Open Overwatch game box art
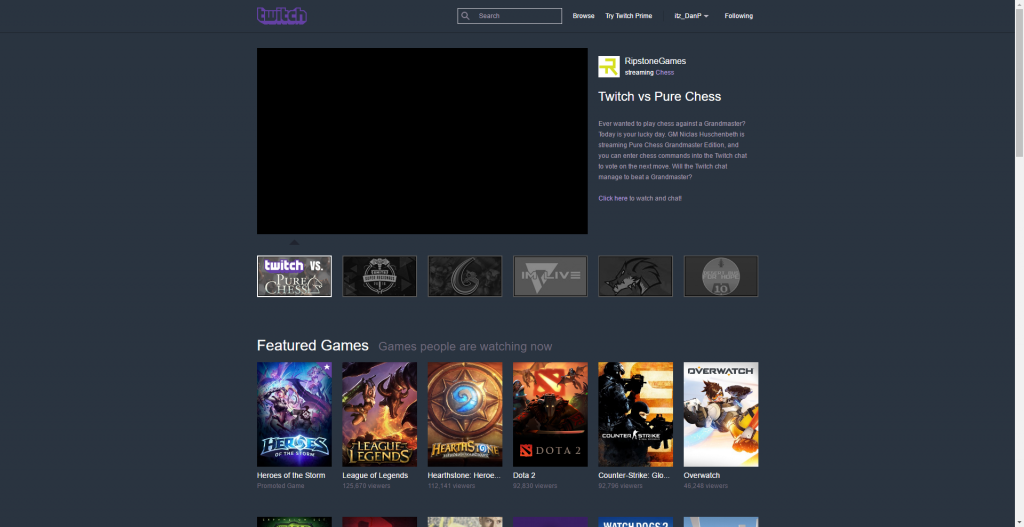 click(x=721, y=415)
